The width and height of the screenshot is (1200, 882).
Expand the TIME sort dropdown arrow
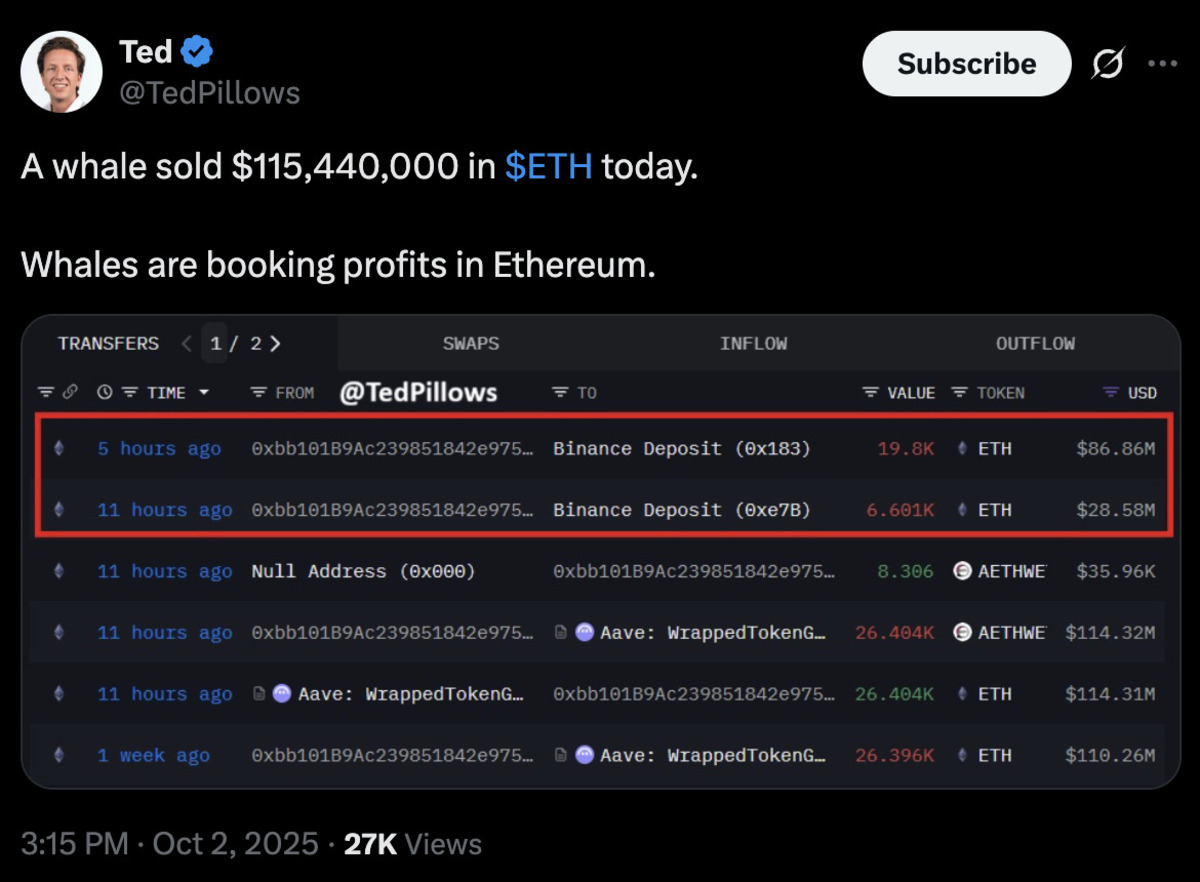(x=204, y=393)
